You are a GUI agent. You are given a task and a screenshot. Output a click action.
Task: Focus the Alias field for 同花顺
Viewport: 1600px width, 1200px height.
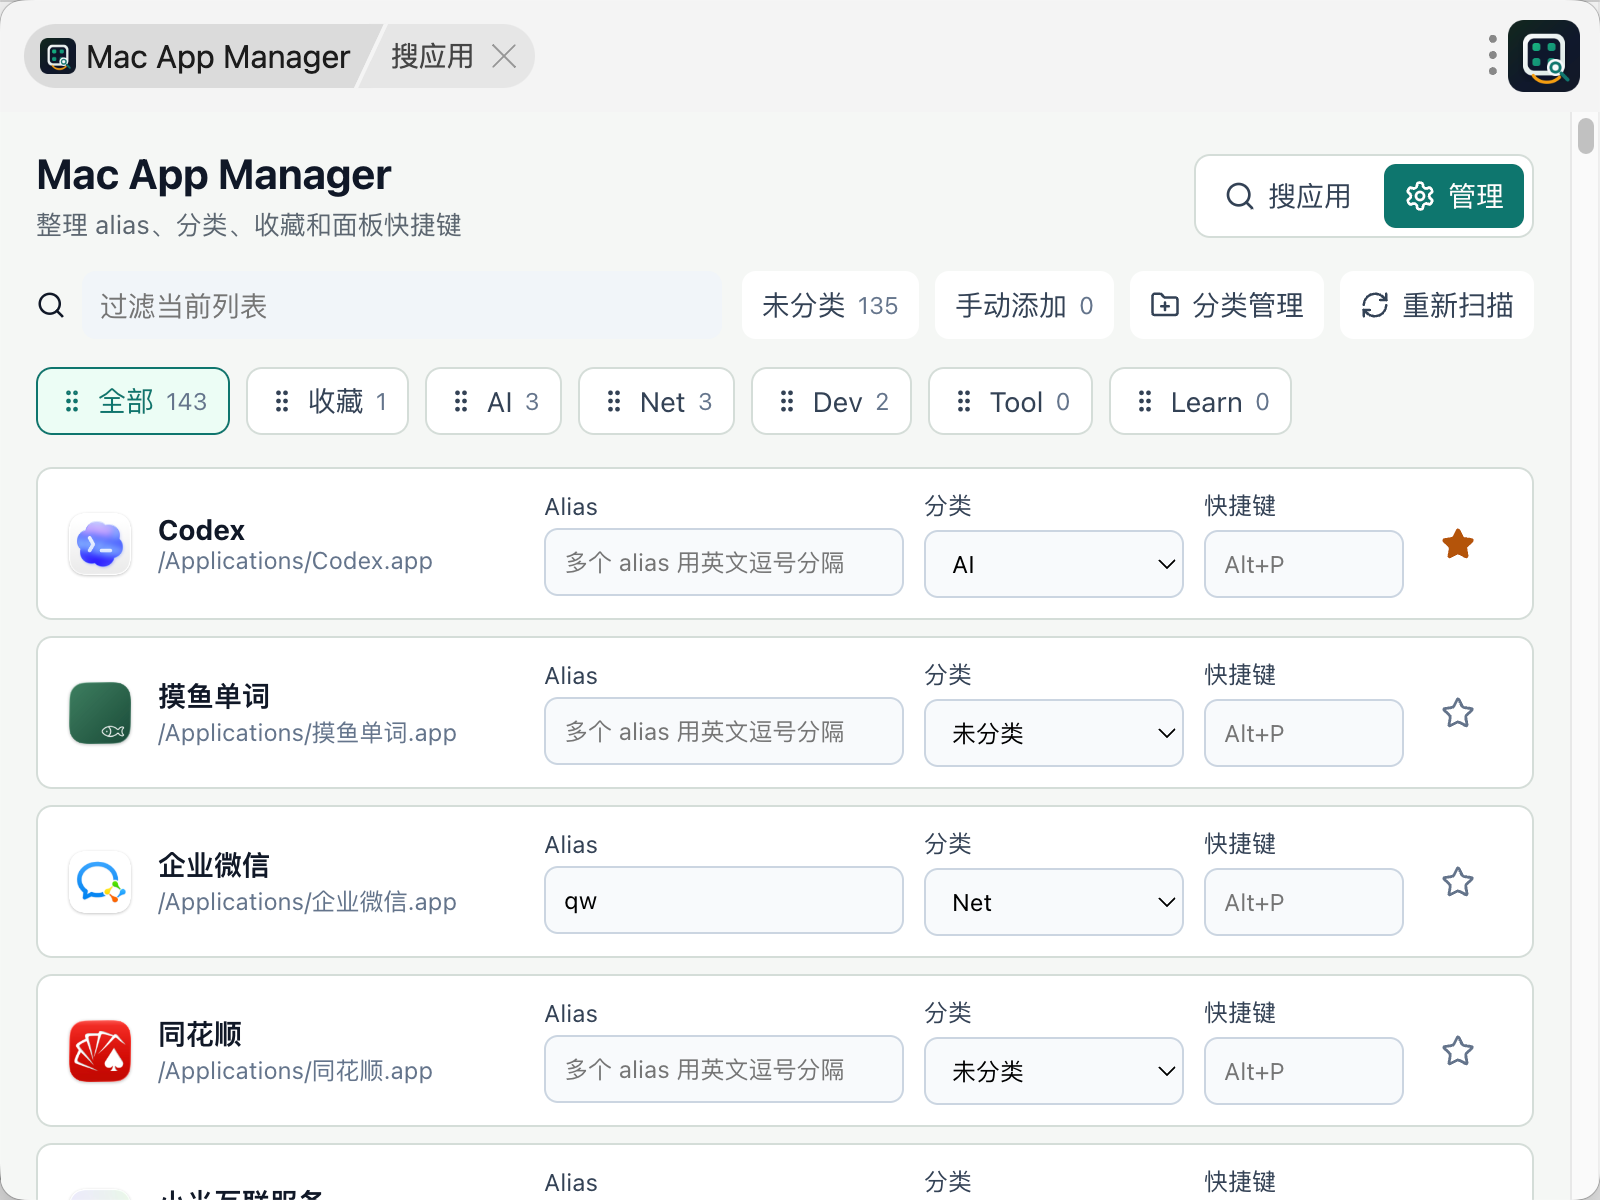[724, 1069]
